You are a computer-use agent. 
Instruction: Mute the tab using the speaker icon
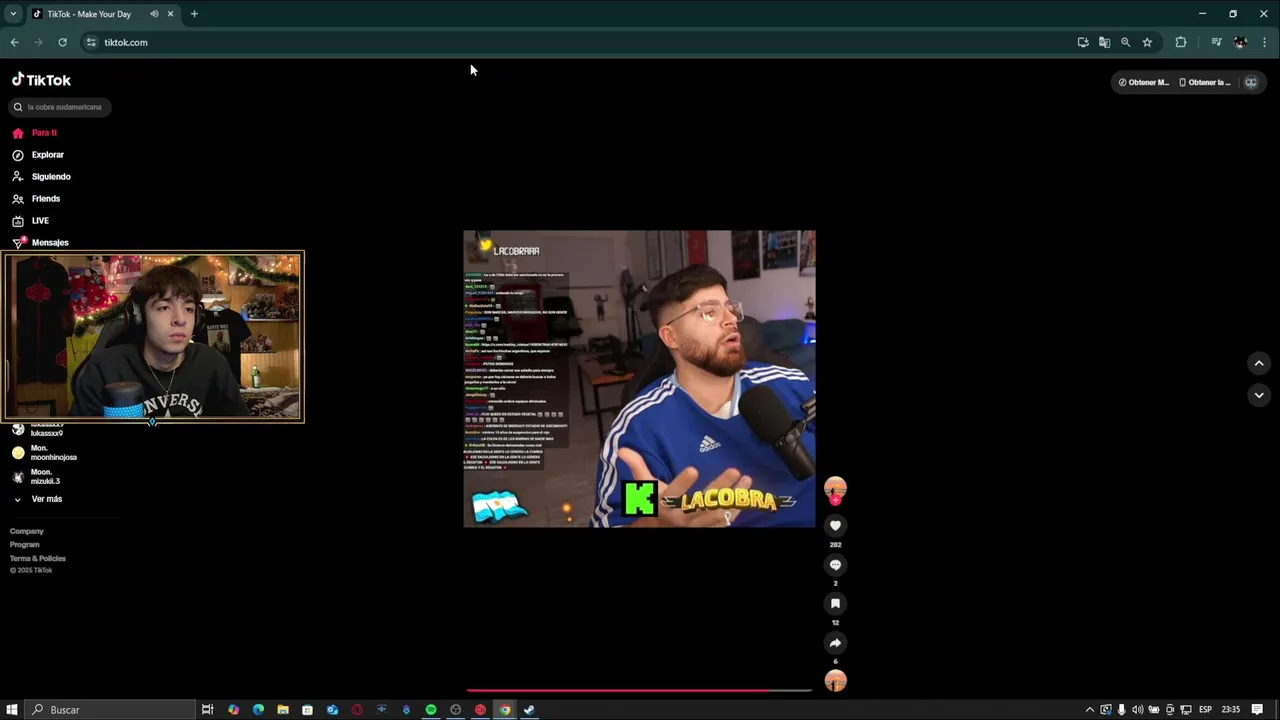[x=154, y=14]
